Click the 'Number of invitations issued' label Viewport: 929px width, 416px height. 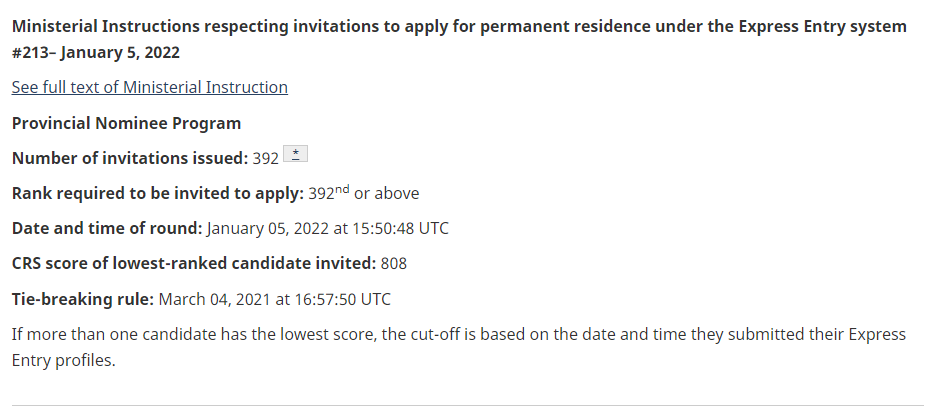tap(129, 158)
